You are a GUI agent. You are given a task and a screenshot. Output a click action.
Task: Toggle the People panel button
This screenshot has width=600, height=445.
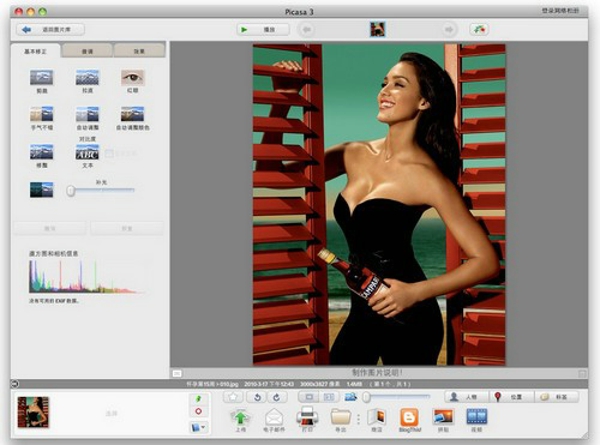pyautogui.click(x=465, y=397)
